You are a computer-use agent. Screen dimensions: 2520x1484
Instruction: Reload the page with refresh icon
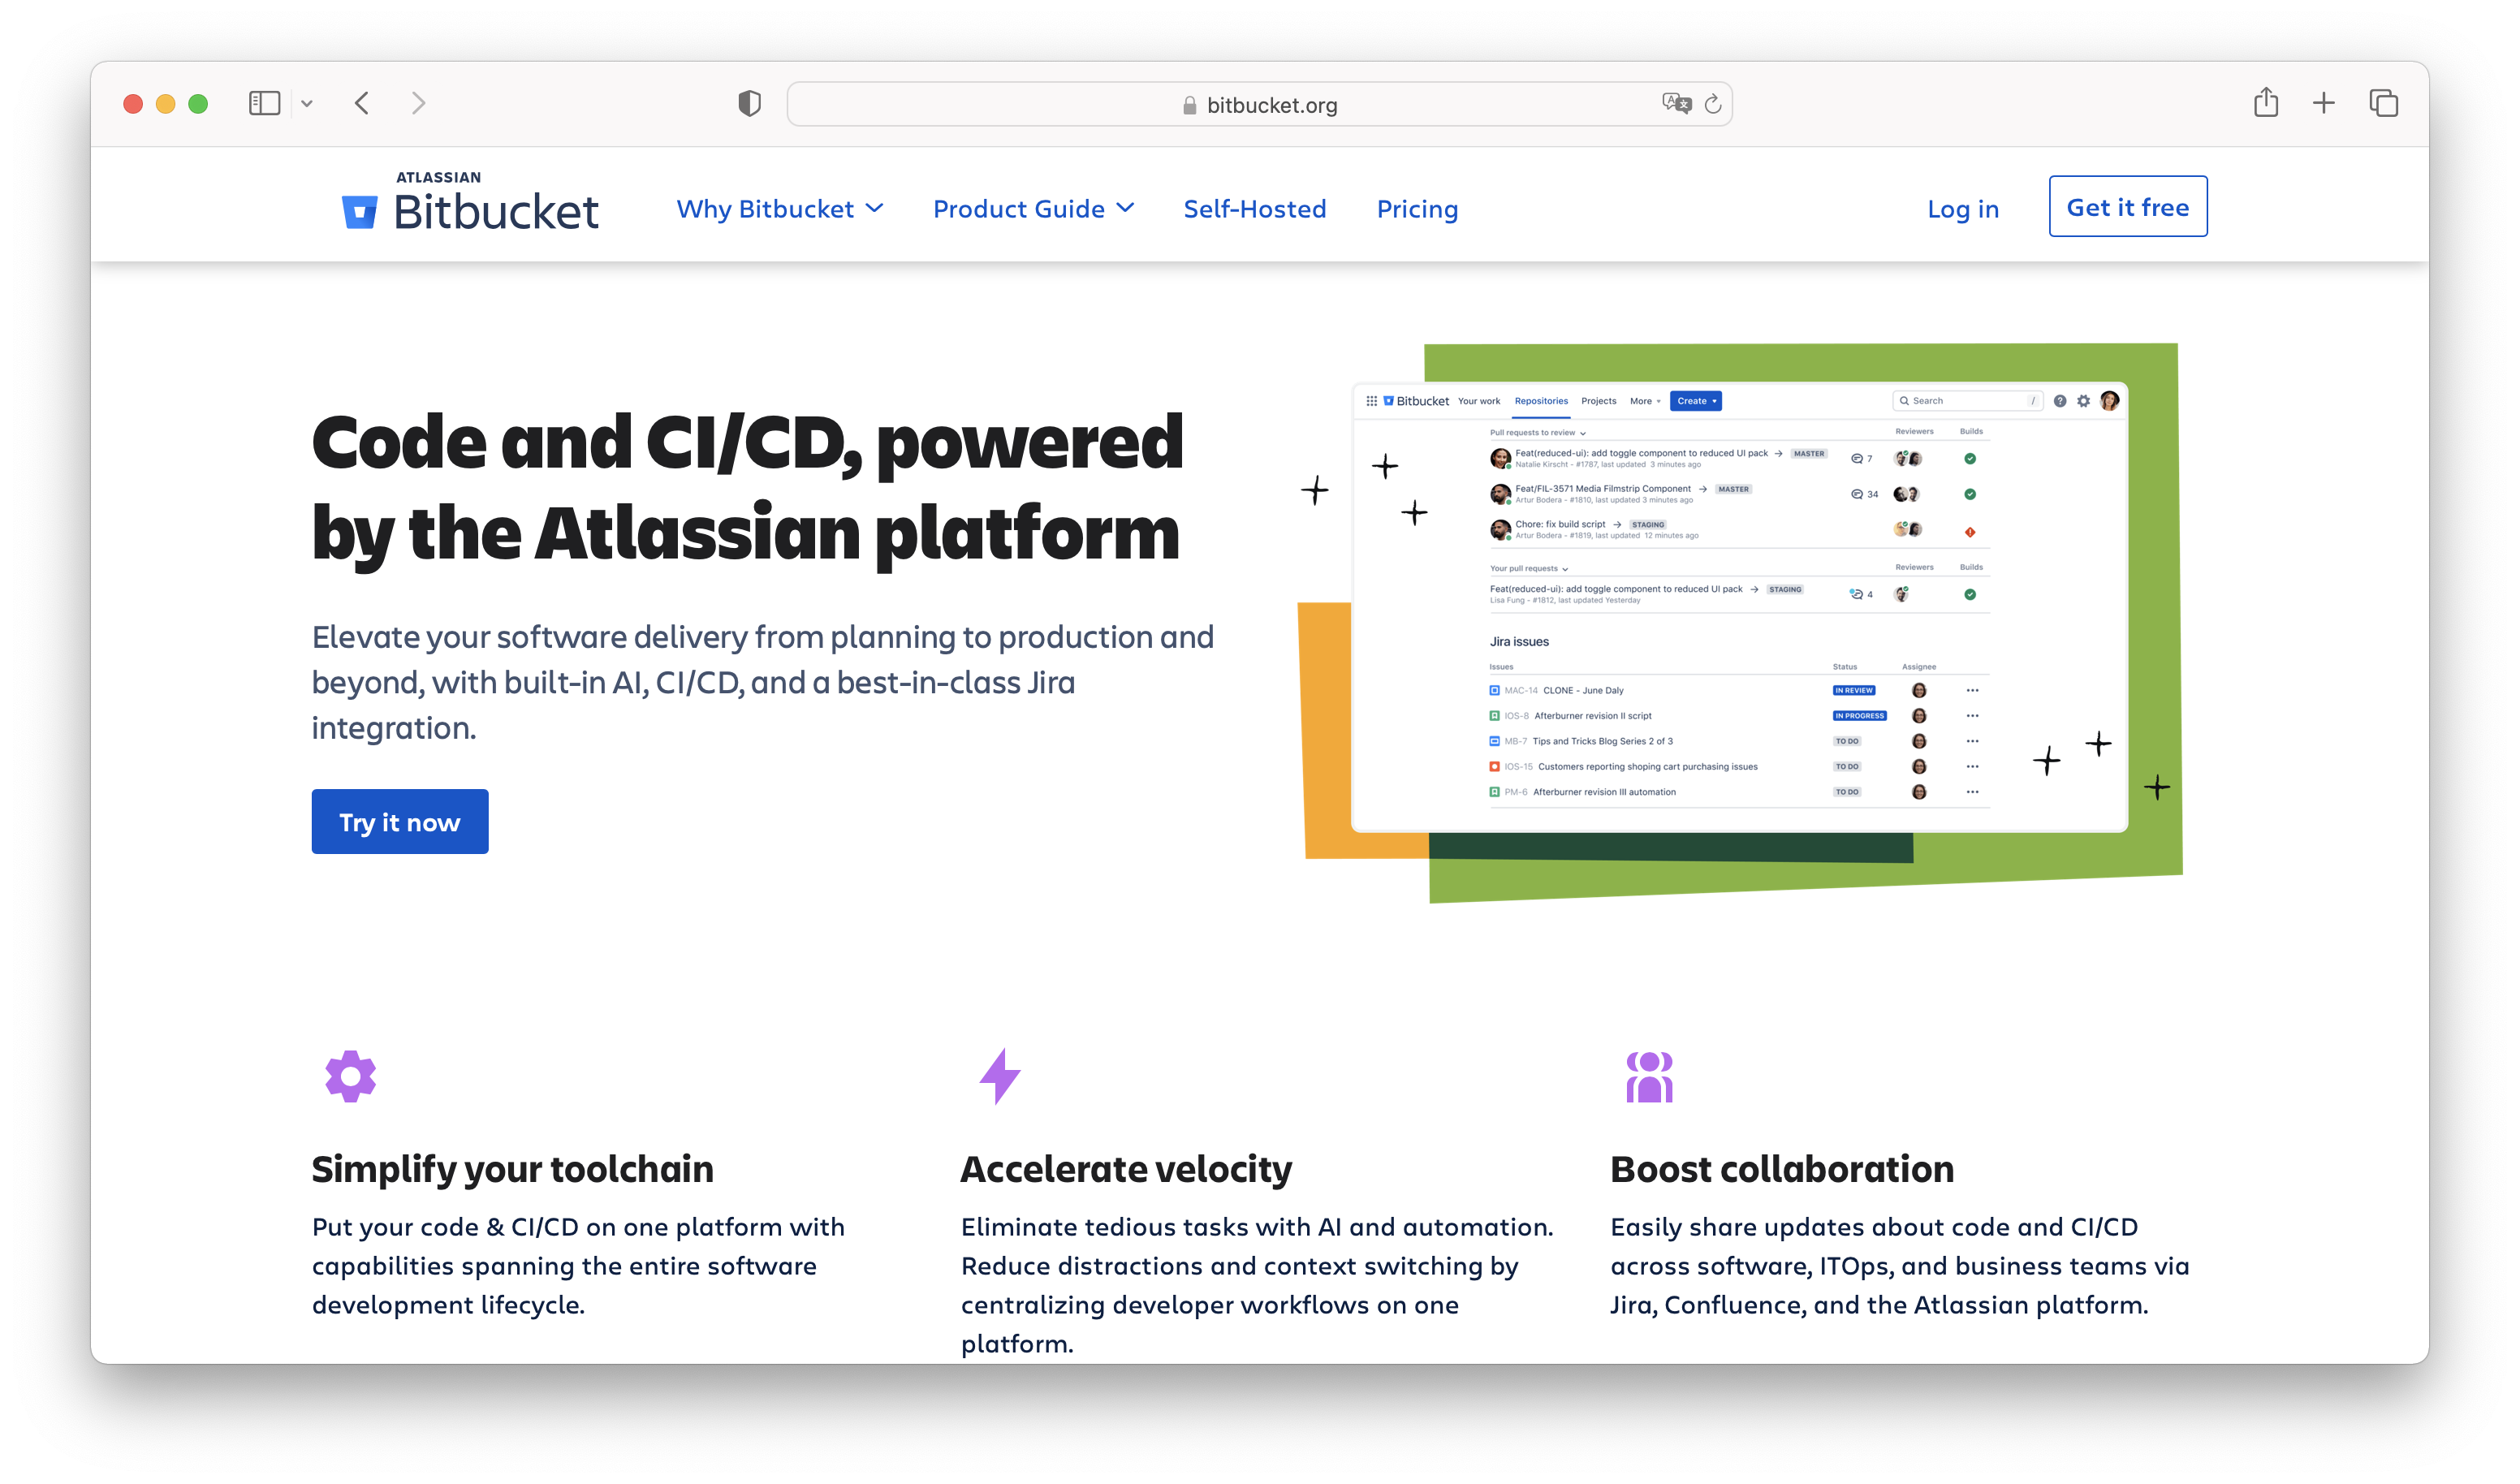1713,104
